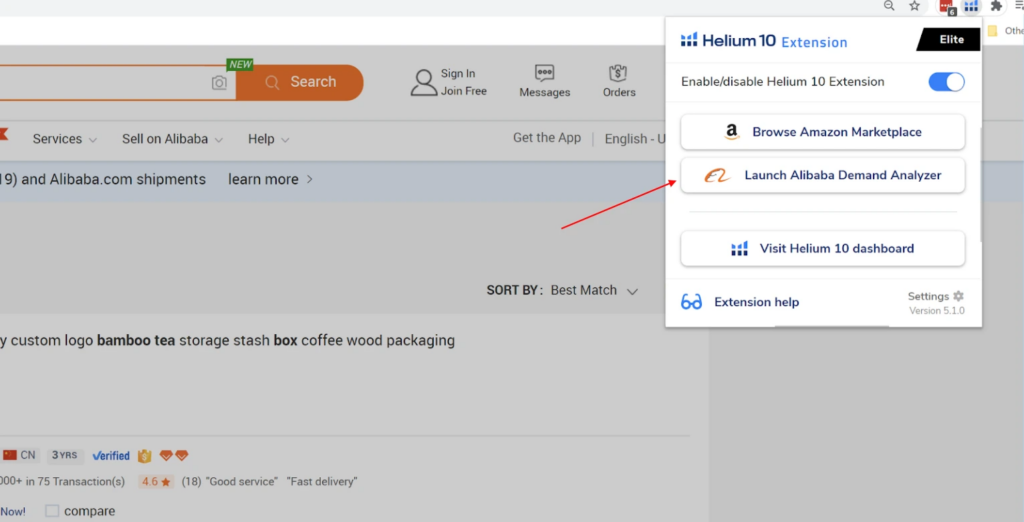
Task: Click the user profile icon
Action: pos(424,82)
